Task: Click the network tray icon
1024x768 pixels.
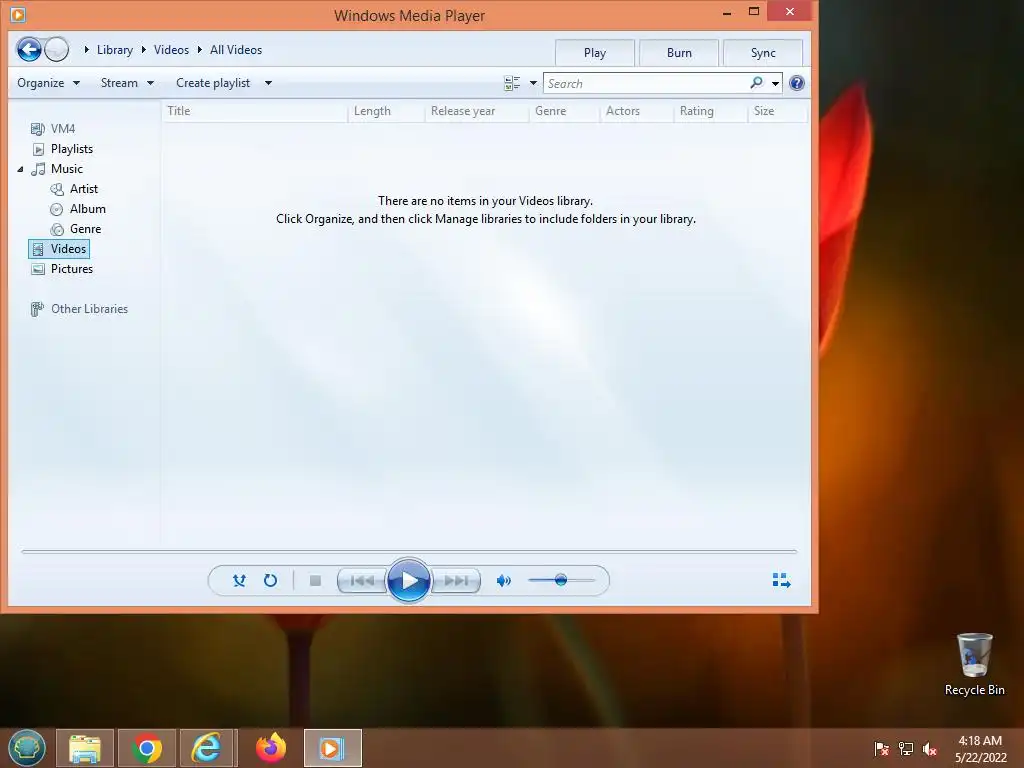Action: pos(906,748)
